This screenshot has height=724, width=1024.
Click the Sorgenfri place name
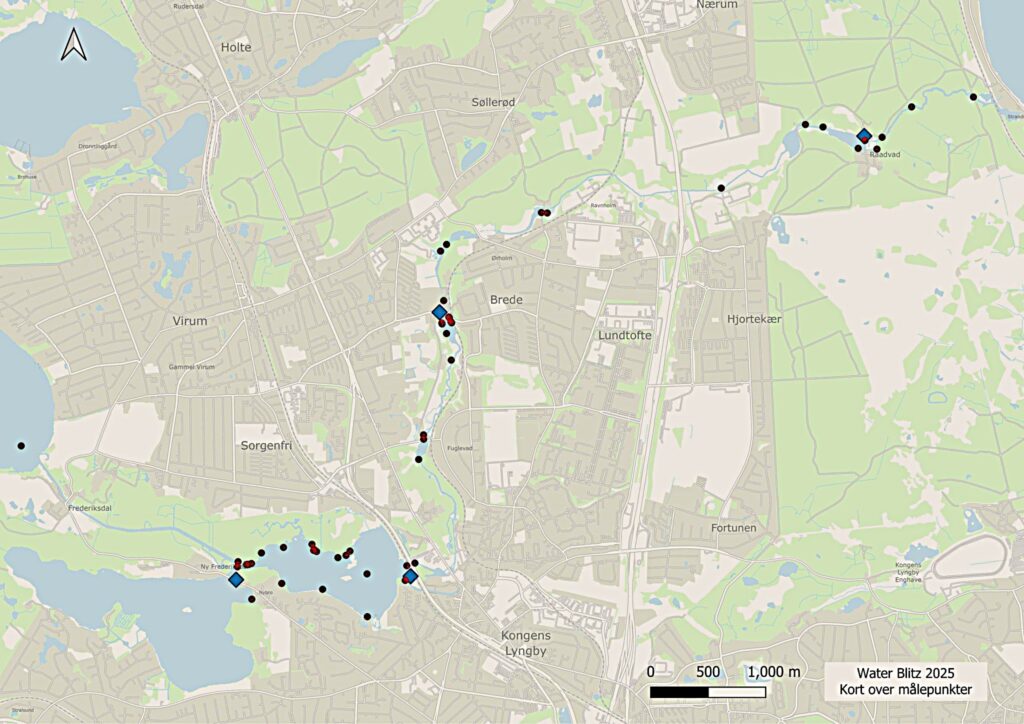[x=265, y=443]
